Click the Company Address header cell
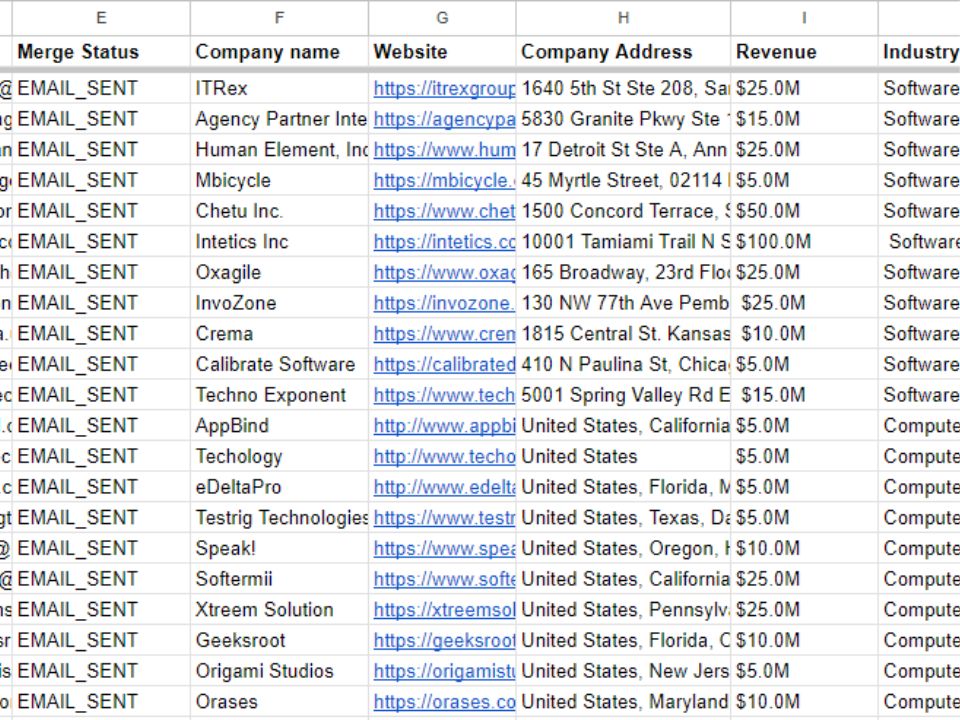This screenshot has width=960, height=720. 623,52
